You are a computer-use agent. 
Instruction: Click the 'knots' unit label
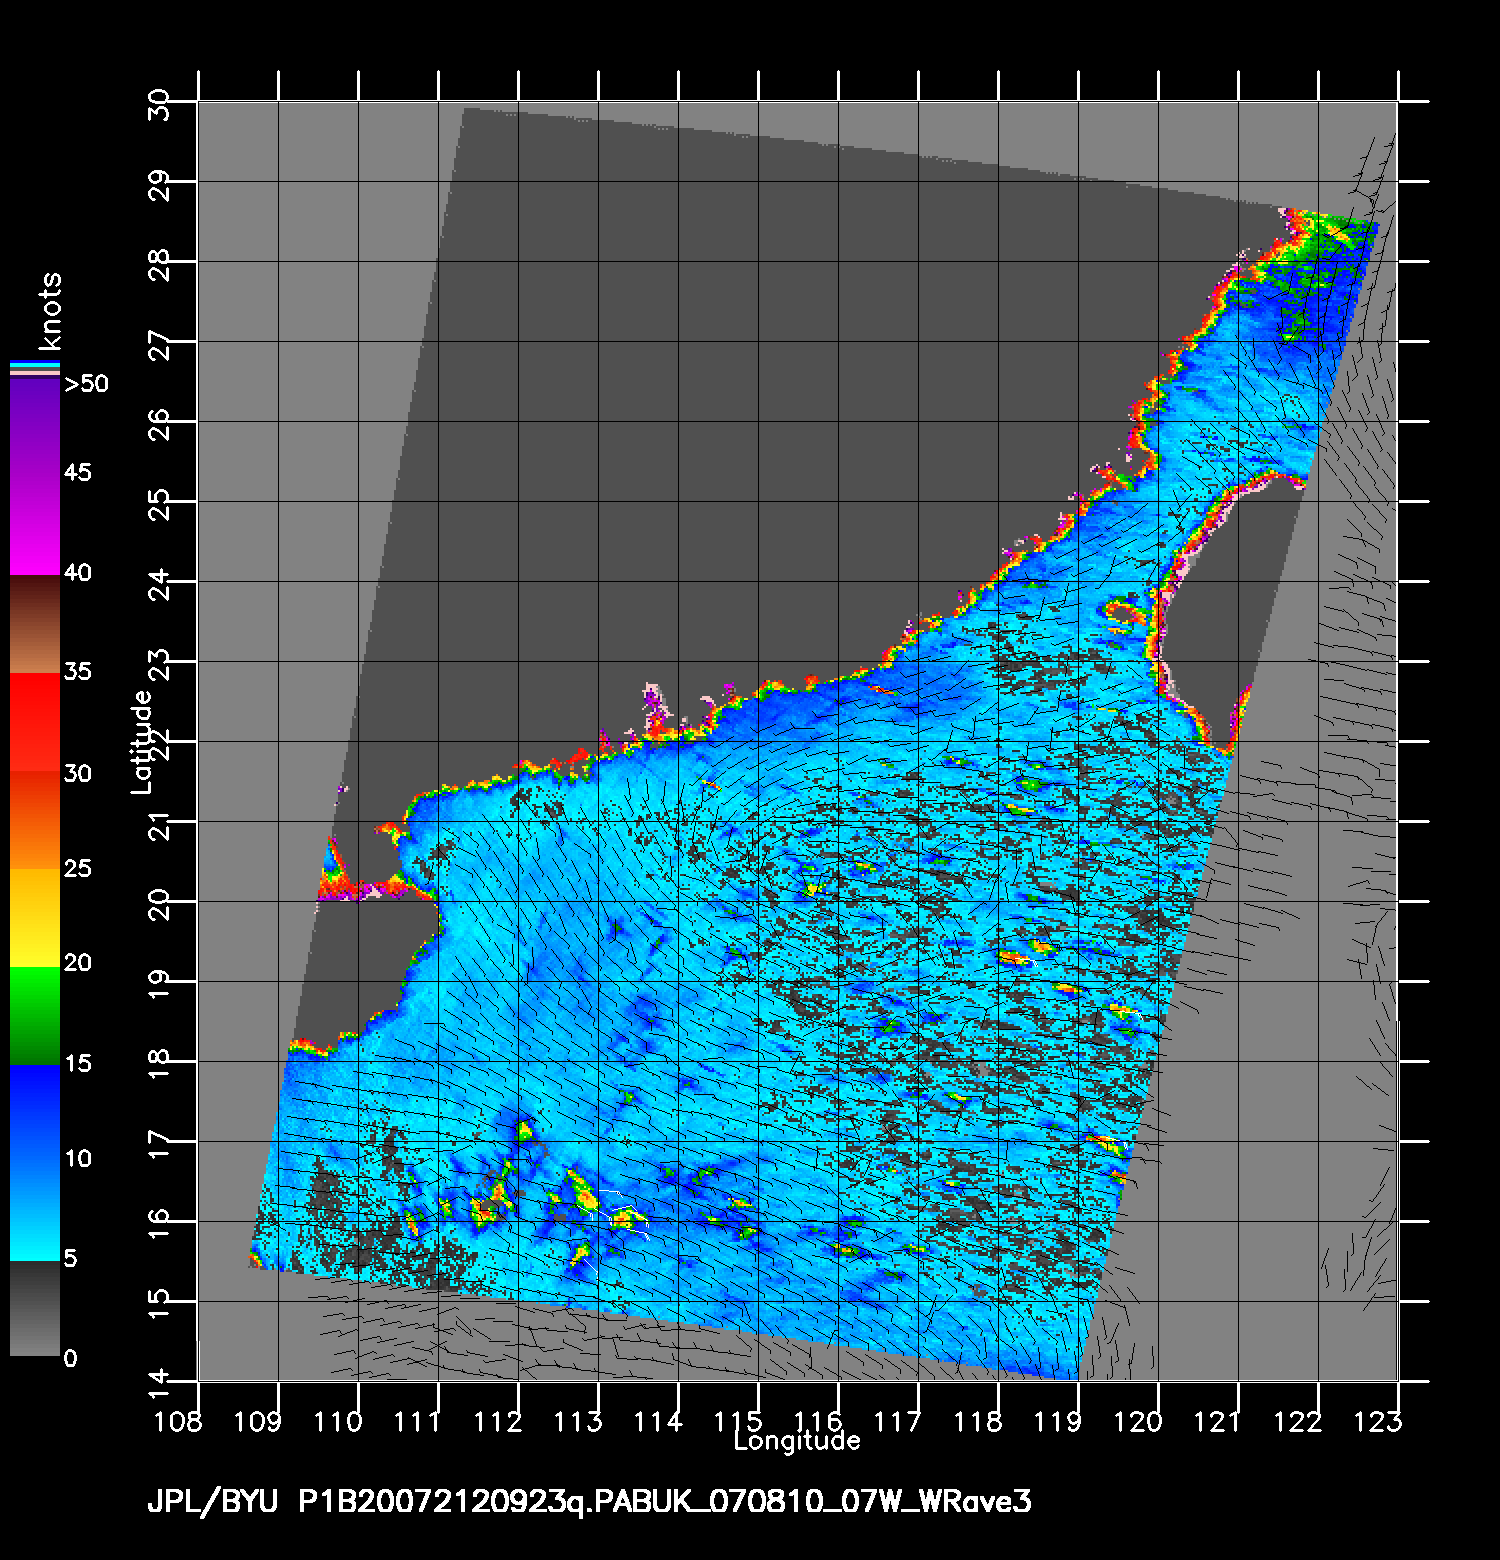(50, 310)
